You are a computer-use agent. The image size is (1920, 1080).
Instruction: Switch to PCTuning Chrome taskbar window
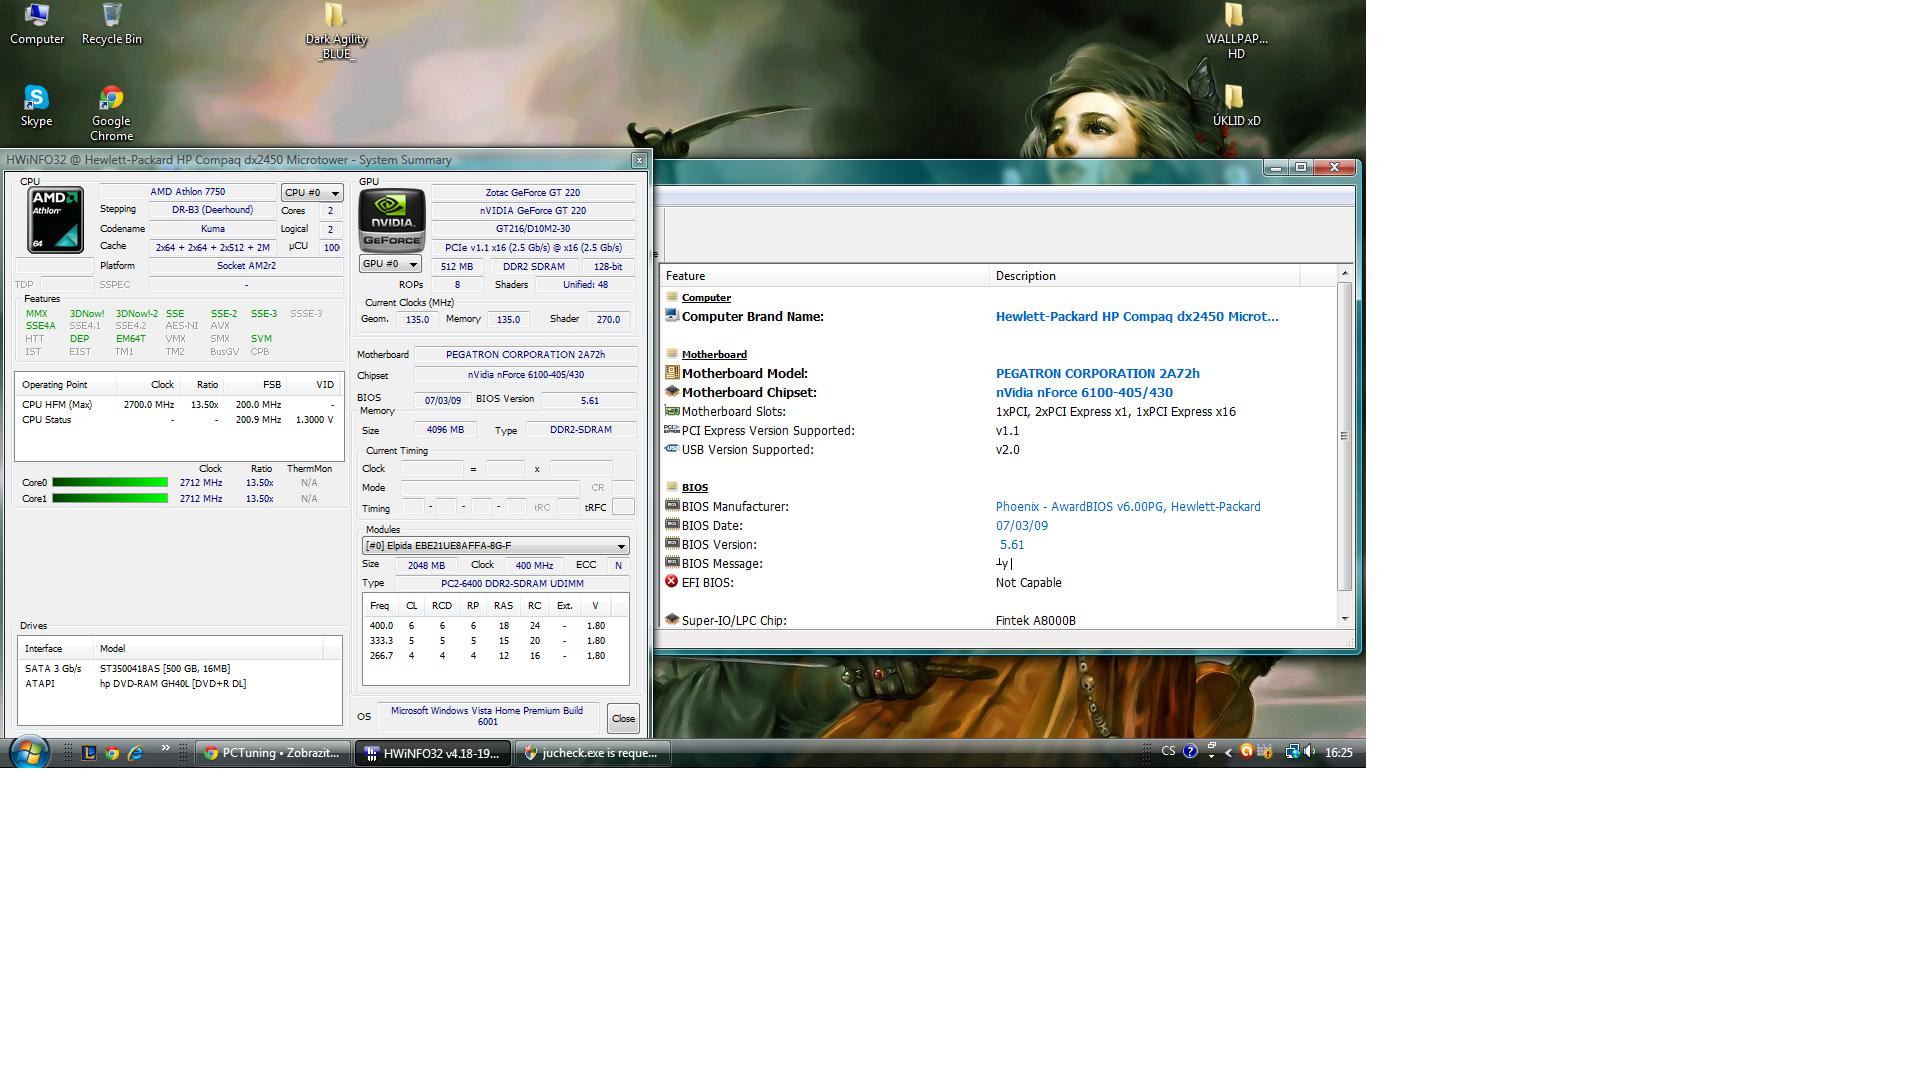click(x=273, y=753)
